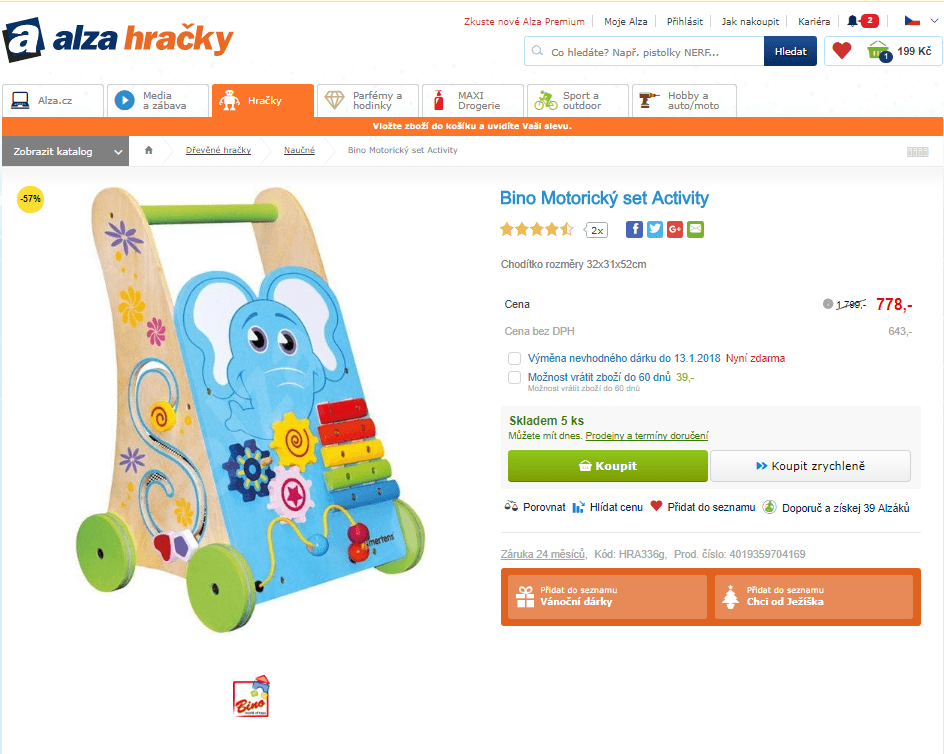The width and height of the screenshot is (944, 754).
Task: Open the product rating count 2x
Action: 597,230
